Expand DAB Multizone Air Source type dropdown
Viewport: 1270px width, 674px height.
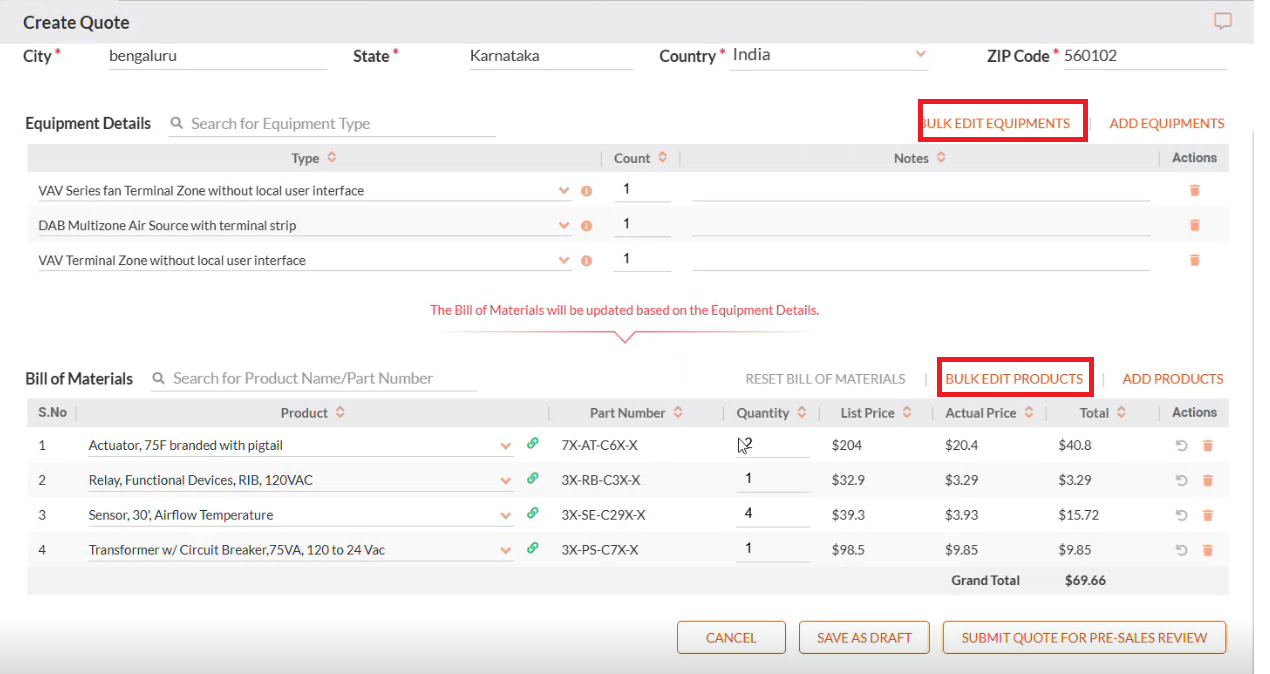(x=564, y=225)
